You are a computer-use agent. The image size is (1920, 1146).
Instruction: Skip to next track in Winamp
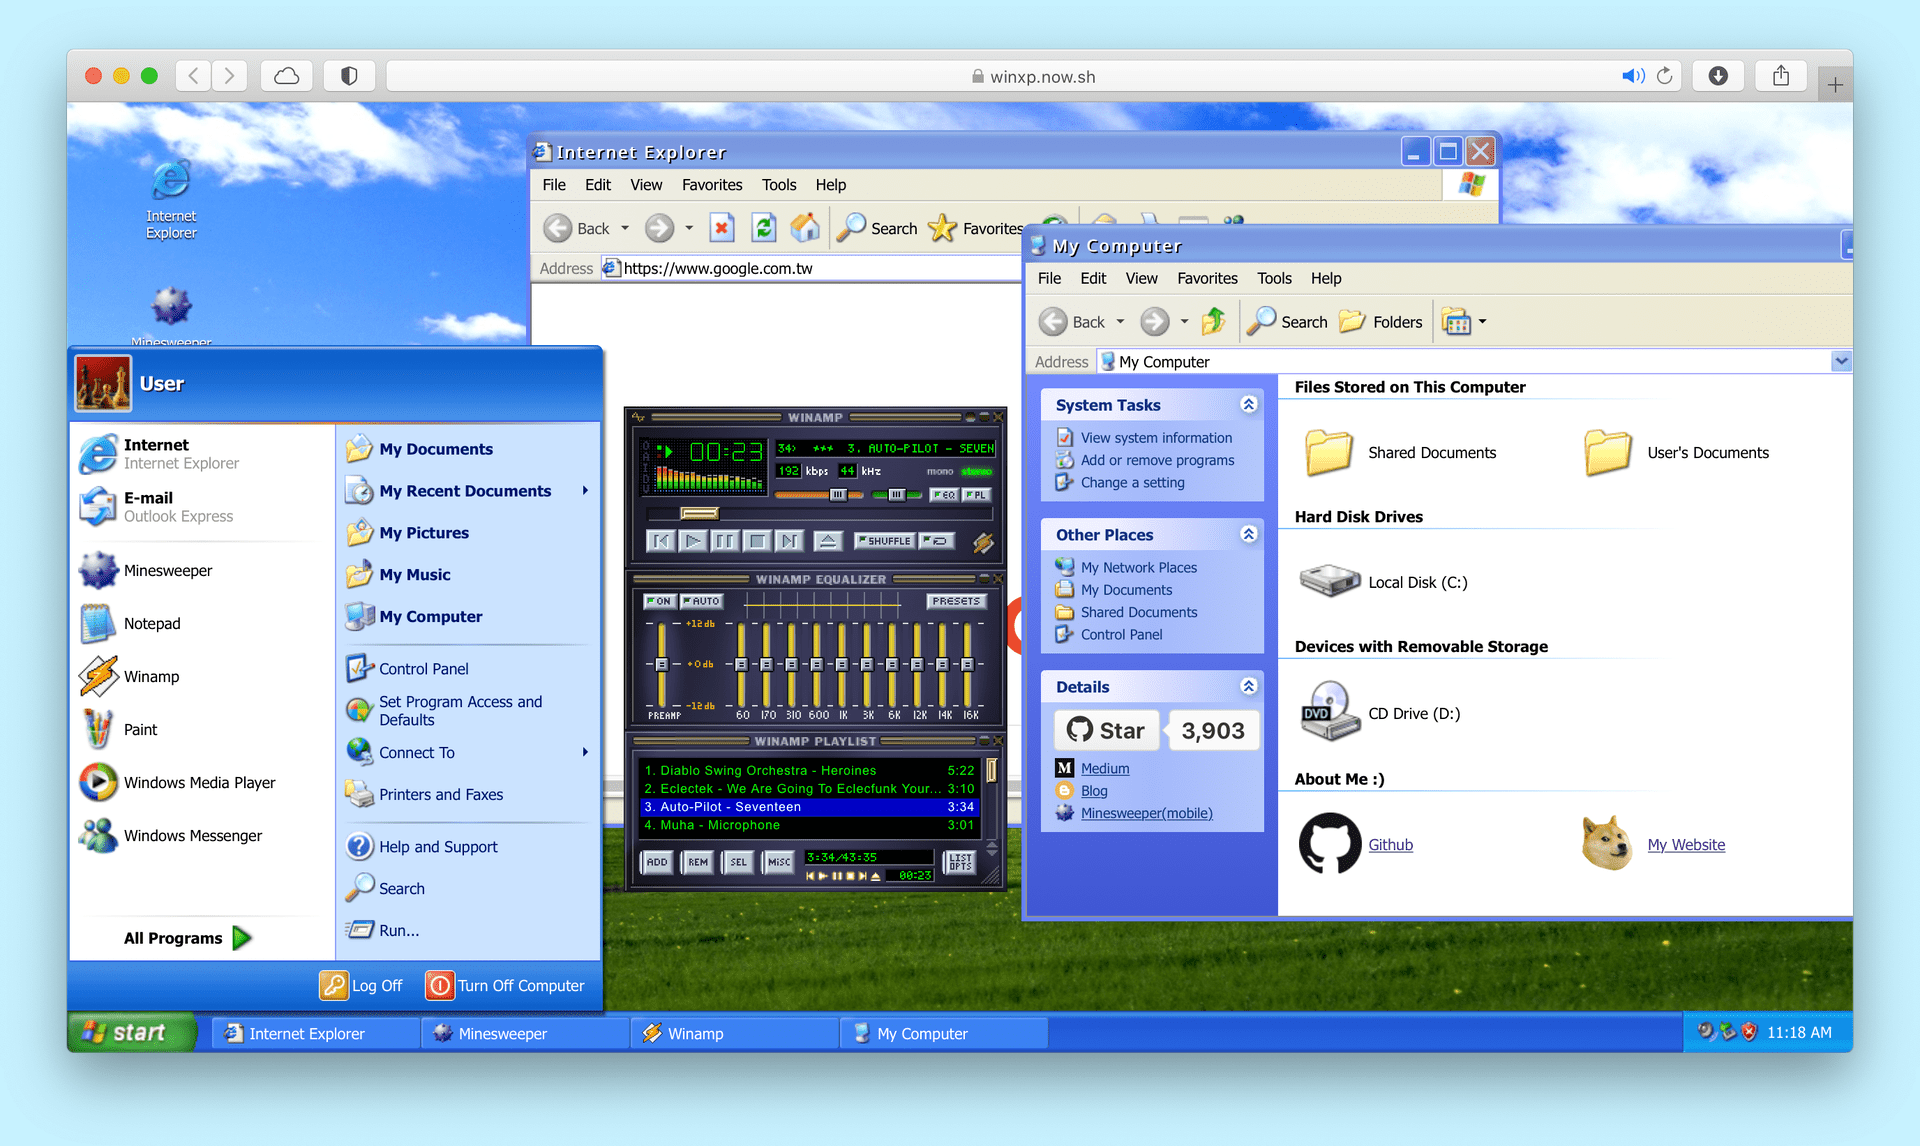(x=790, y=541)
